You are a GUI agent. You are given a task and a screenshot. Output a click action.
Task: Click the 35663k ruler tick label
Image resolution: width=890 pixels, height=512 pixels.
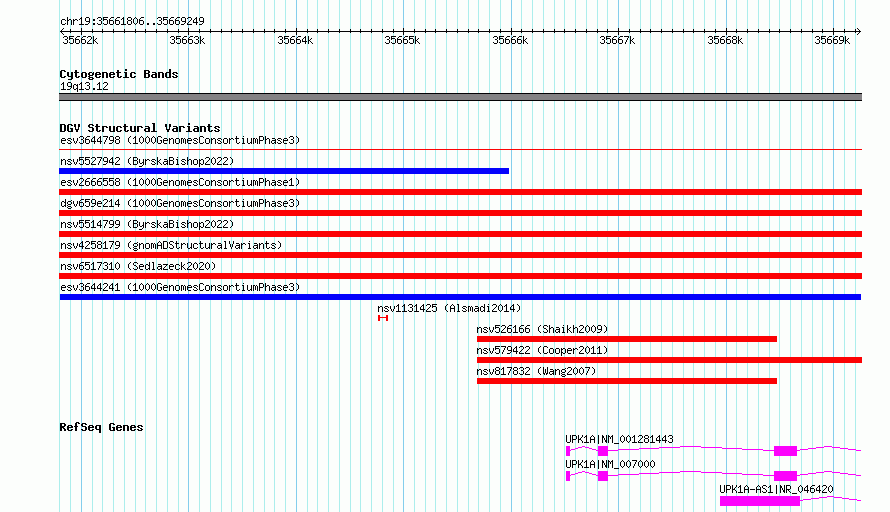tap(187, 40)
